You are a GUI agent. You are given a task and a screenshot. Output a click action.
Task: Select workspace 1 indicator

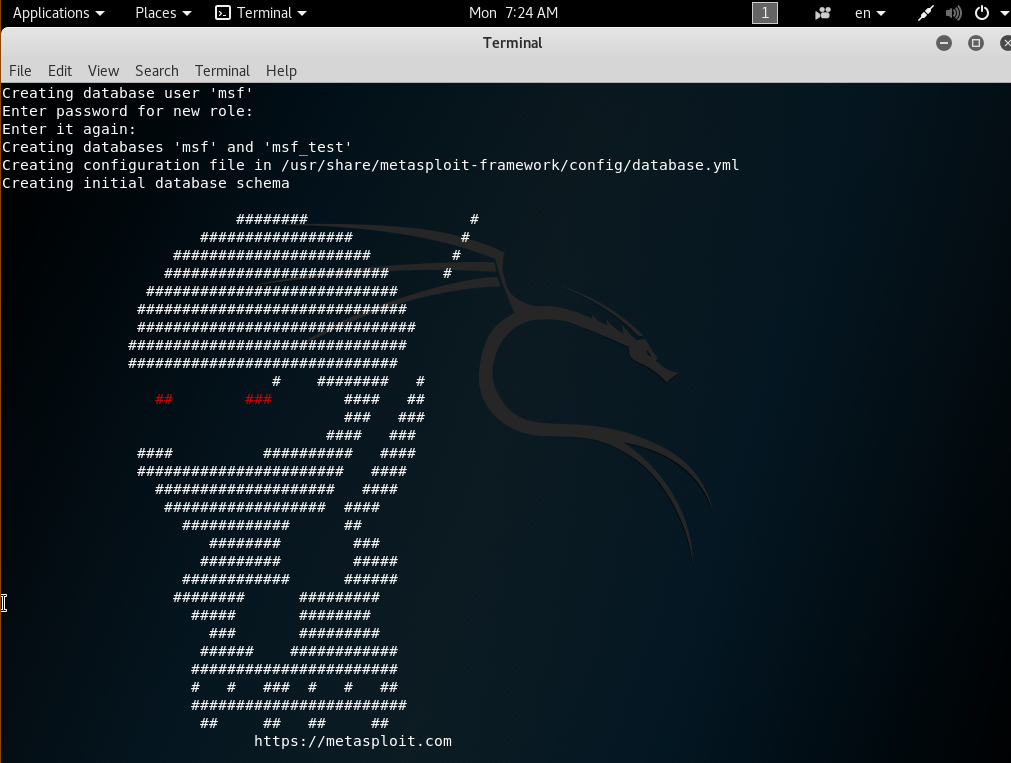765,13
